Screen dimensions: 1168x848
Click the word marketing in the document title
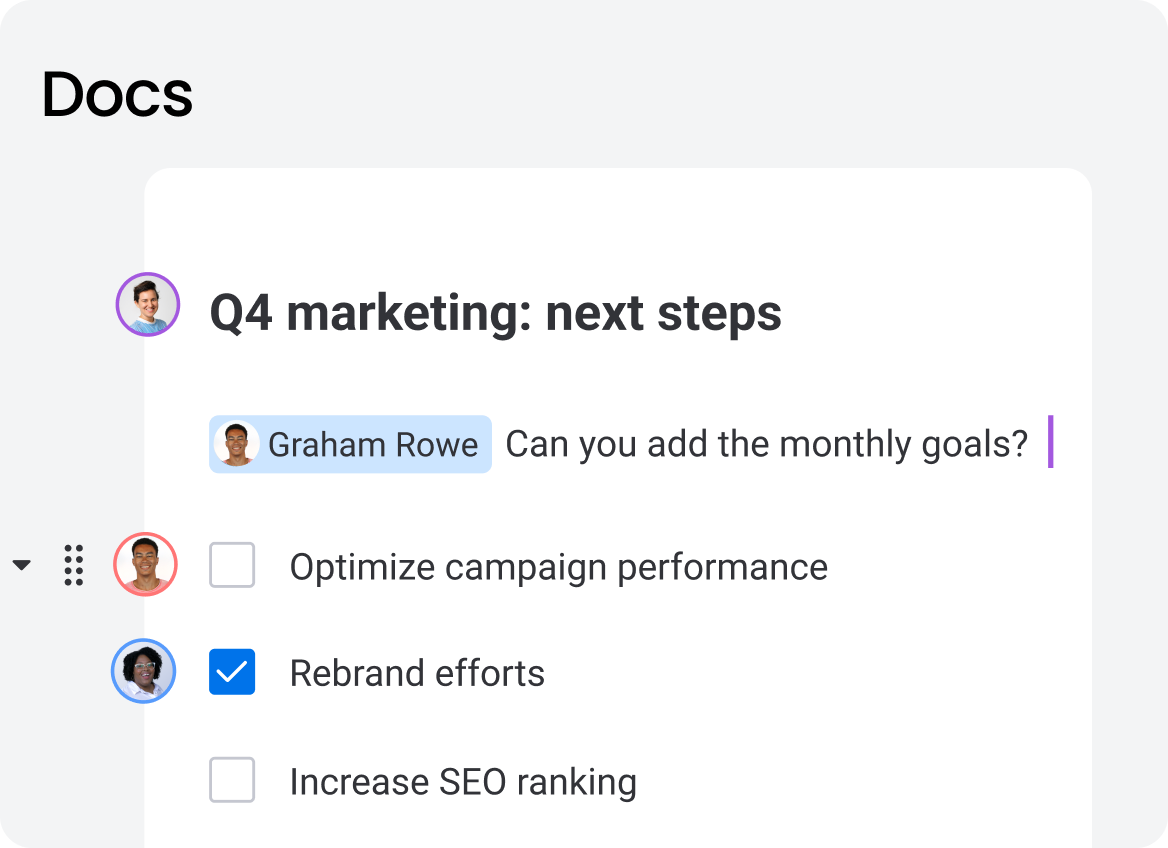click(408, 314)
